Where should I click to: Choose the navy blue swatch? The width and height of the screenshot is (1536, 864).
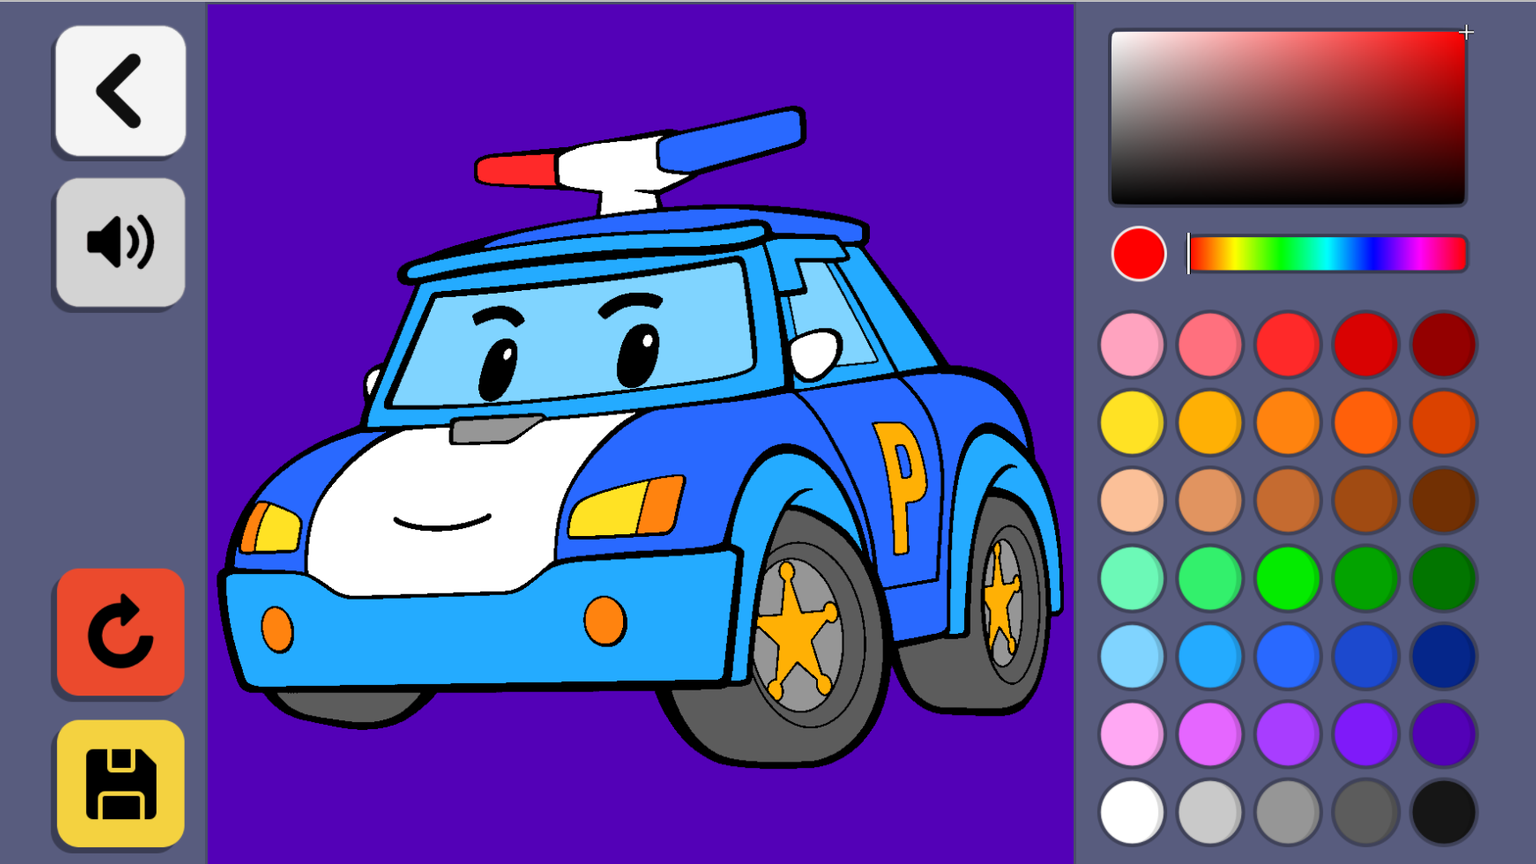point(1443,656)
